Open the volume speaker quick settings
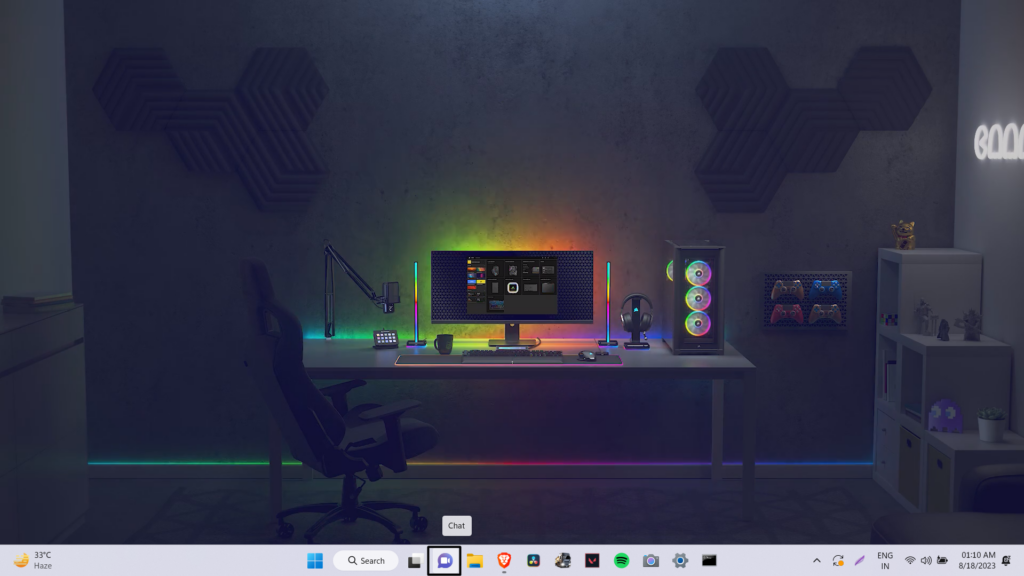The width and height of the screenshot is (1024, 576). (x=926, y=561)
